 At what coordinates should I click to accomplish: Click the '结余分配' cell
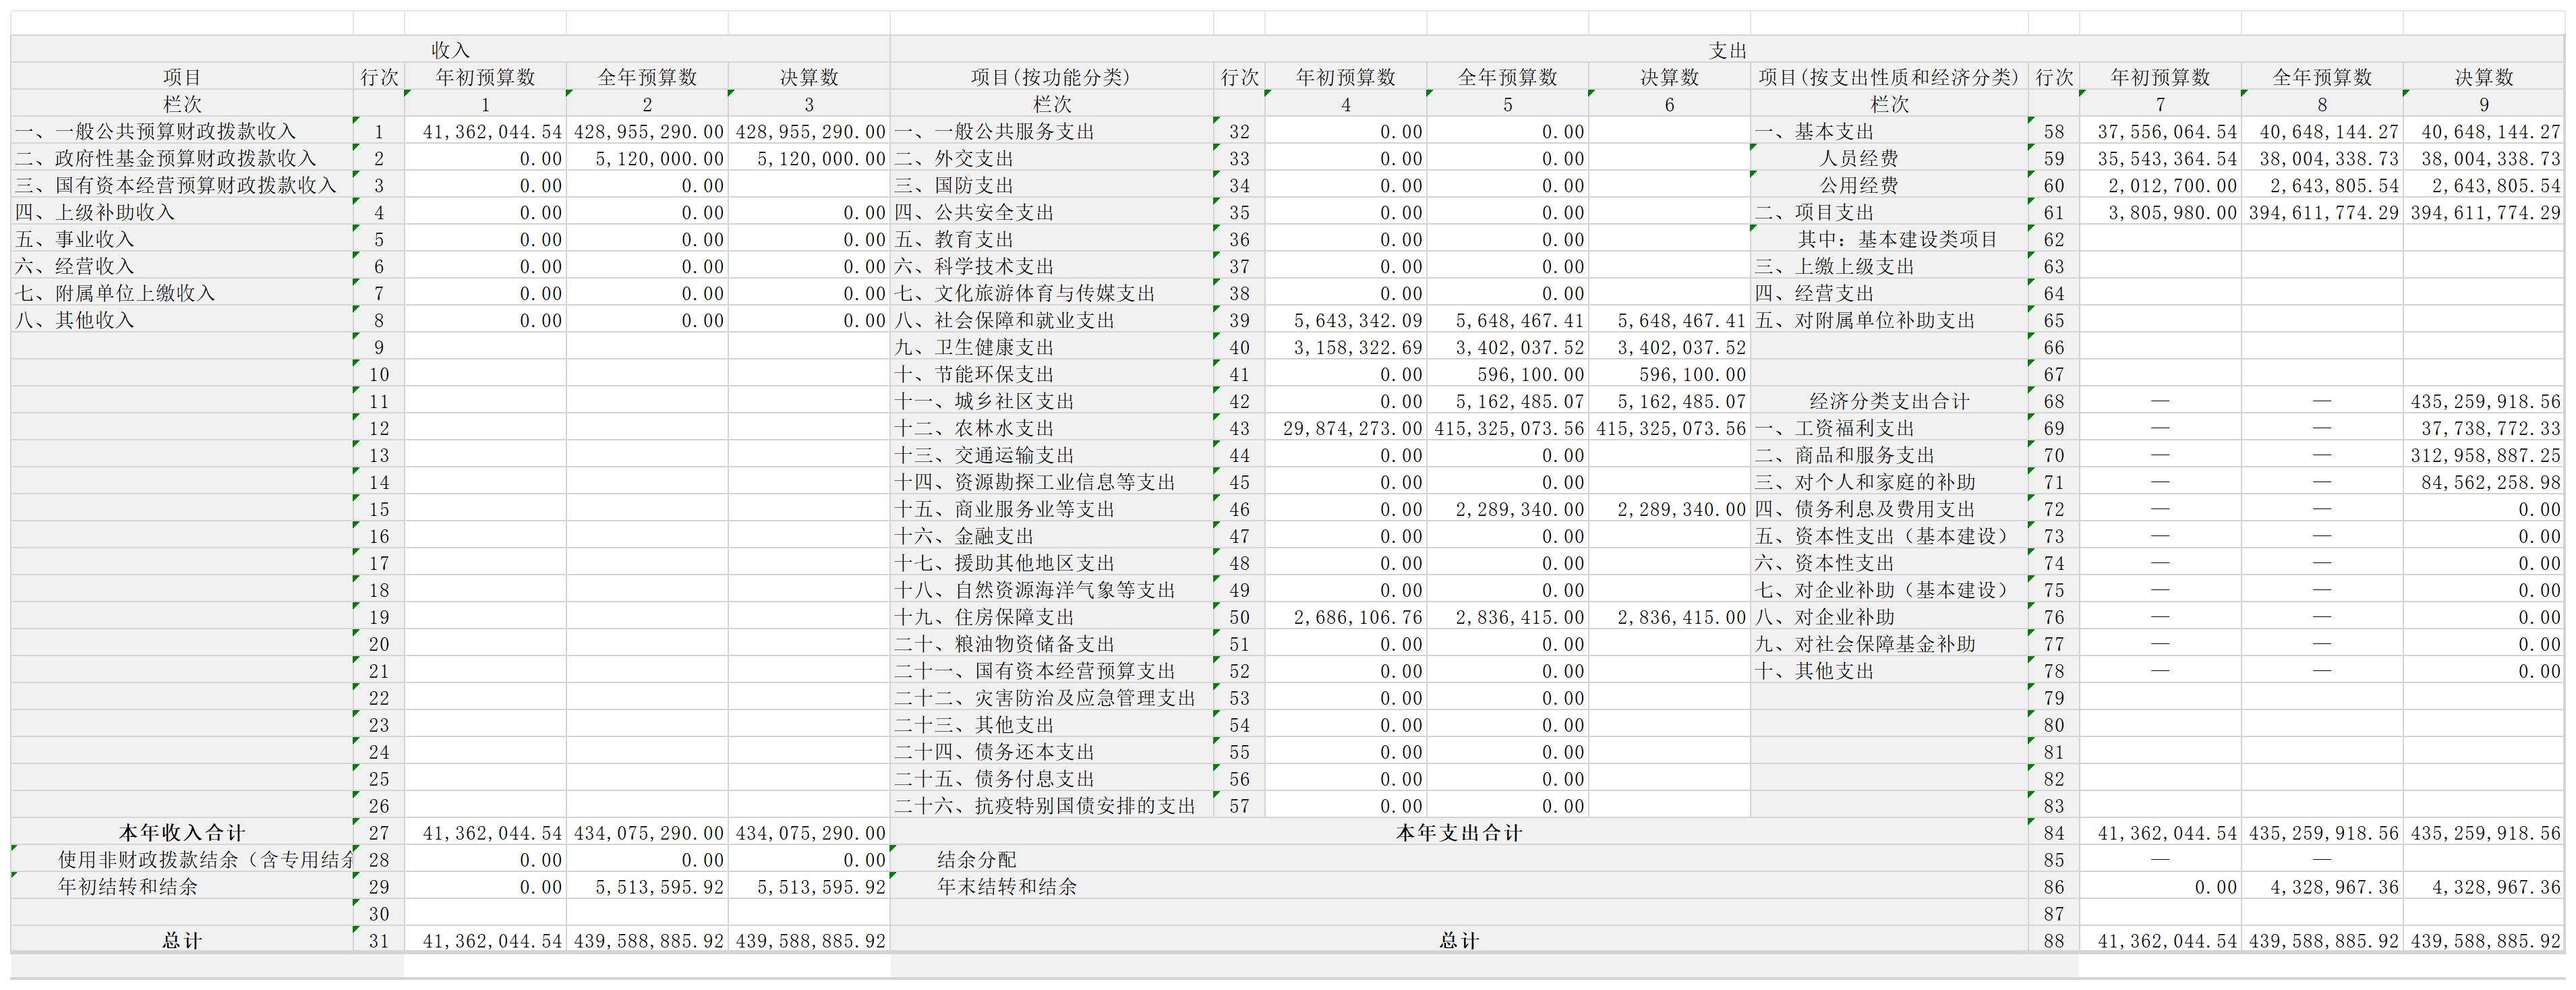[1459, 859]
